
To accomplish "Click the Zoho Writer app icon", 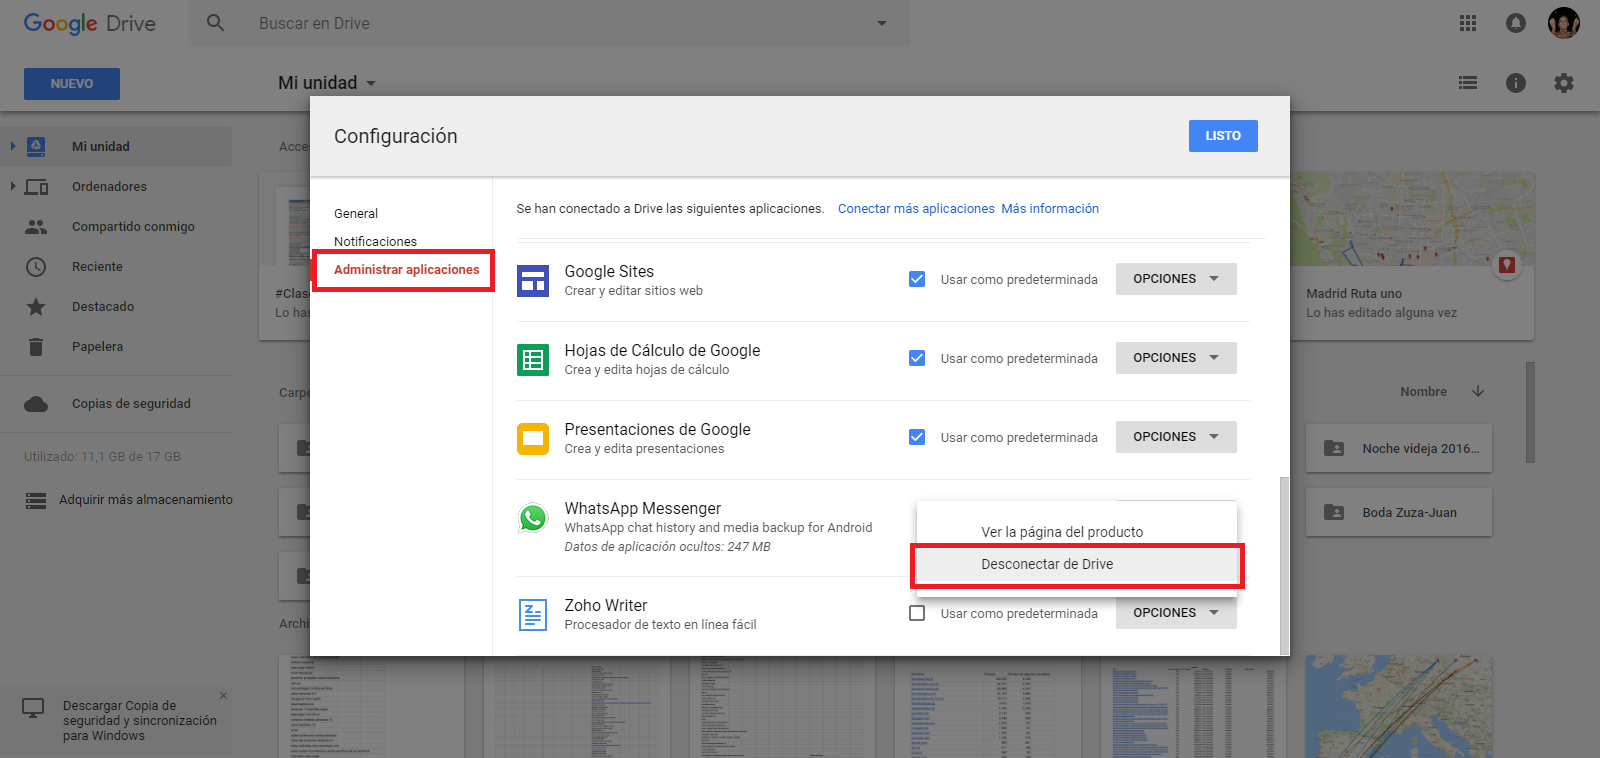I will [533, 615].
